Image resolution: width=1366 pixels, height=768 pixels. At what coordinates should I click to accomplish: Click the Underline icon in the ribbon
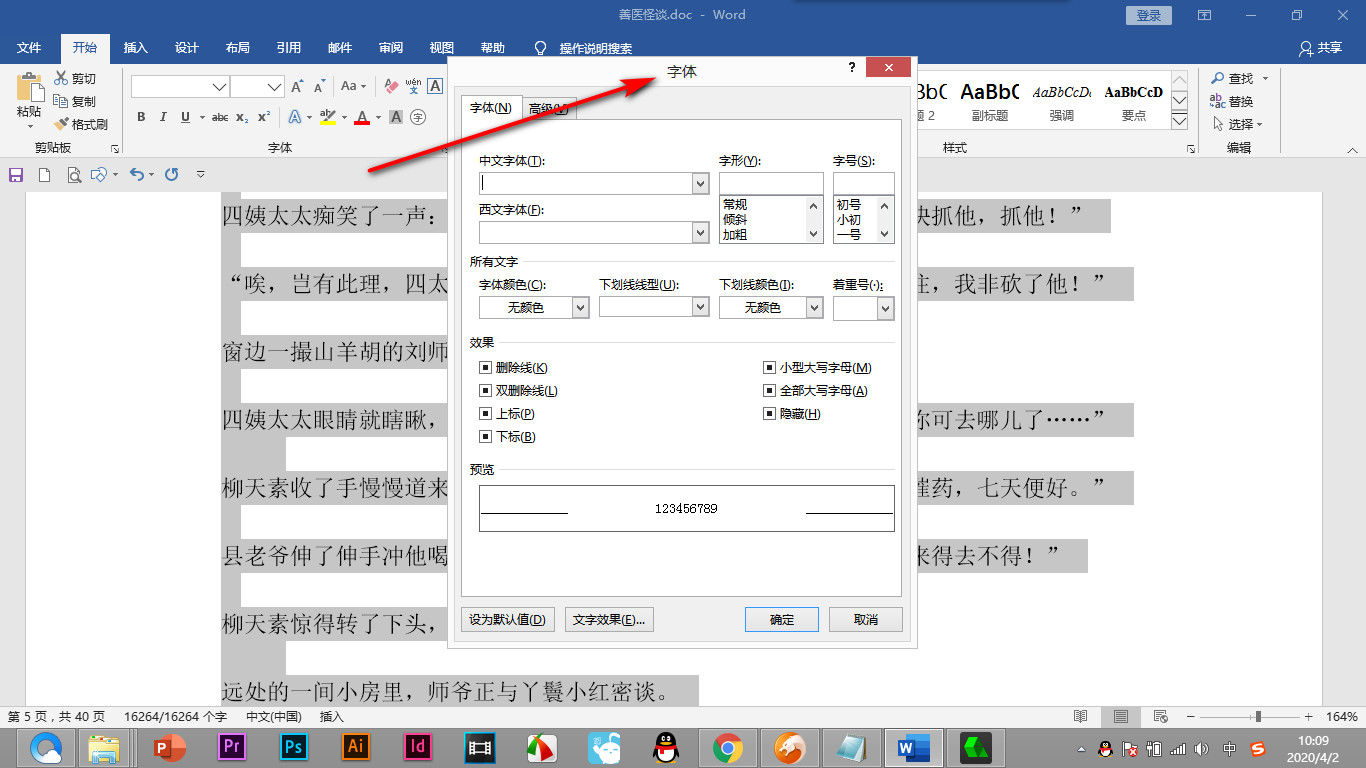click(x=186, y=117)
